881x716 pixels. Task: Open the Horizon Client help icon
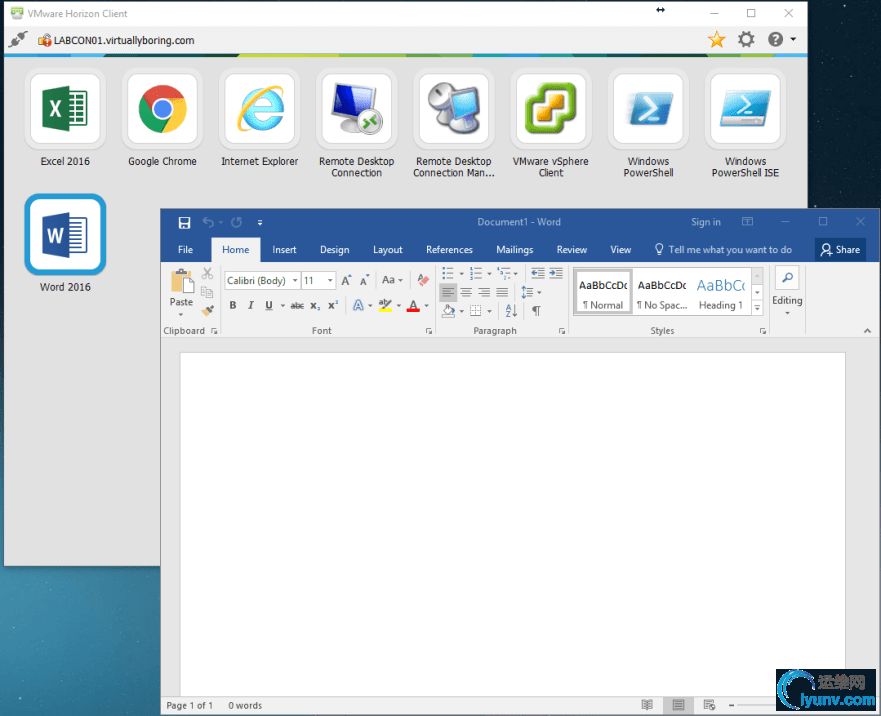[x=775, y=39]
